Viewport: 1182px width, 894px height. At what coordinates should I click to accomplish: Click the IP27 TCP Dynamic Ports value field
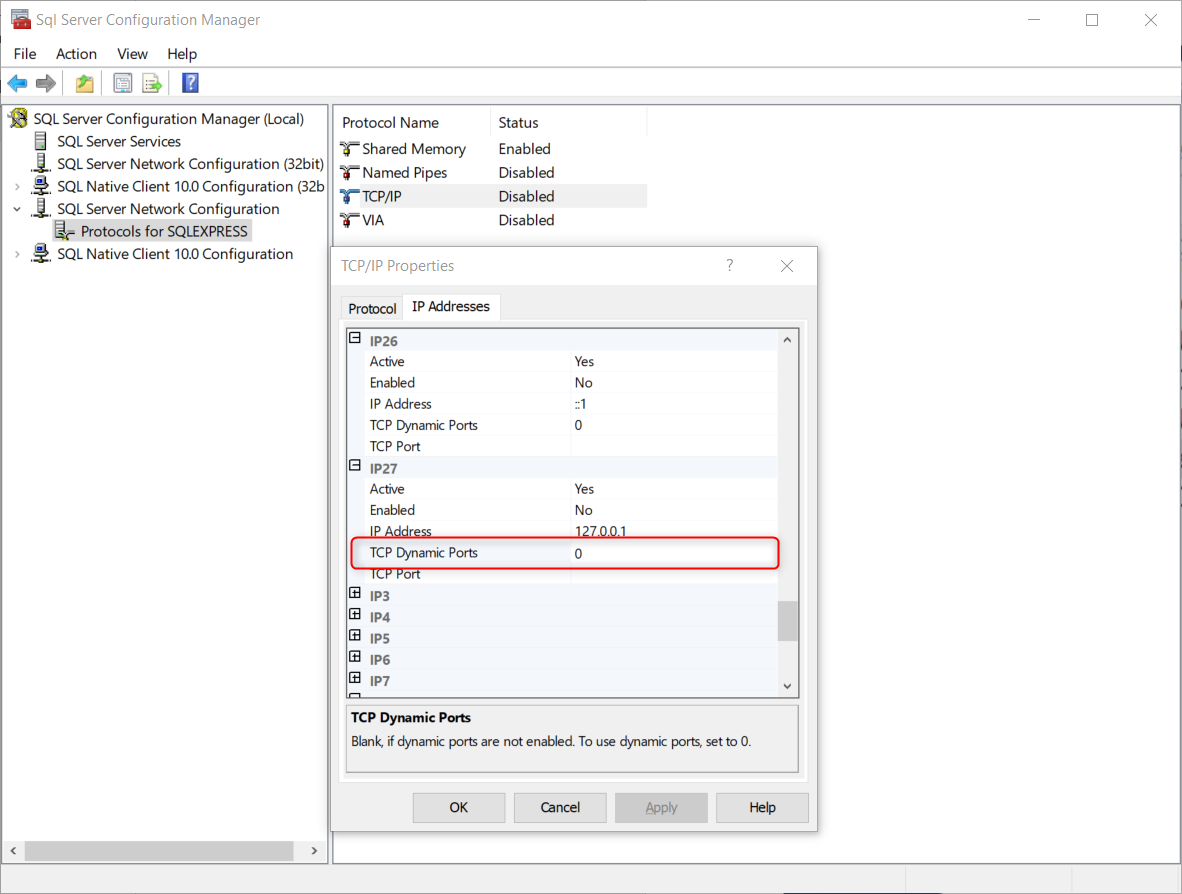point(674,553)
